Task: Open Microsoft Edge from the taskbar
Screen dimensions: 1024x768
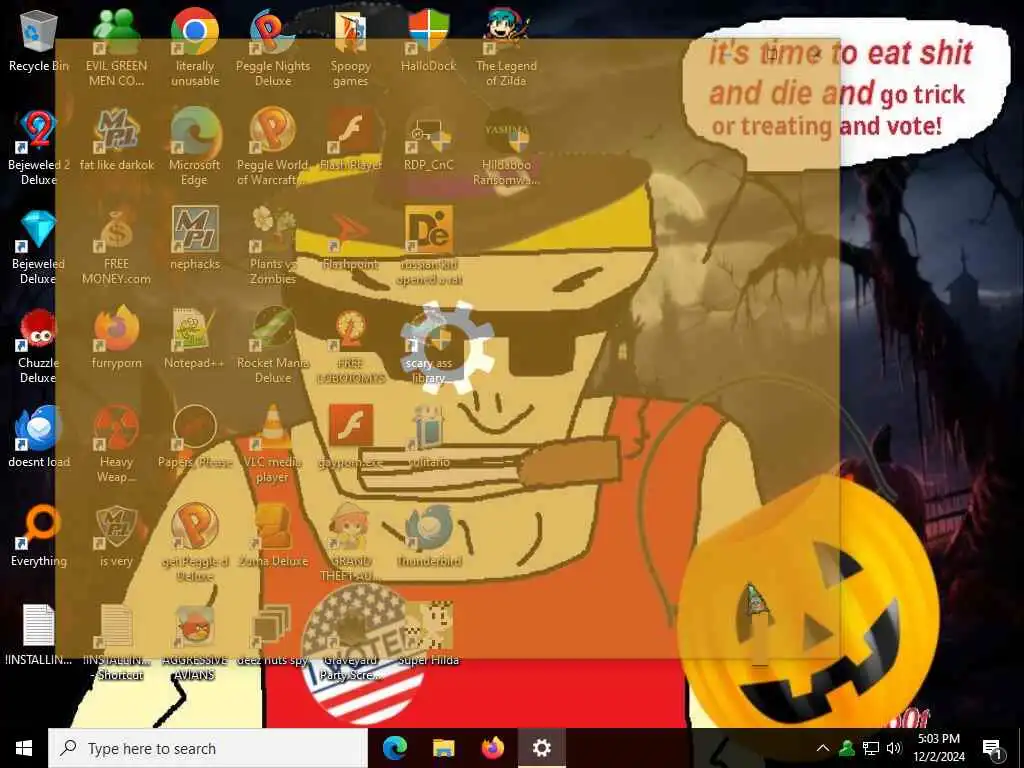Action: (x=394, y=748)
